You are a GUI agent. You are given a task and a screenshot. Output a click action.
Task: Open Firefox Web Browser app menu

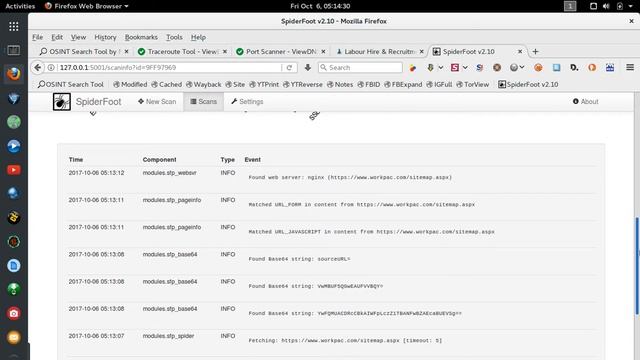(87, 6)
